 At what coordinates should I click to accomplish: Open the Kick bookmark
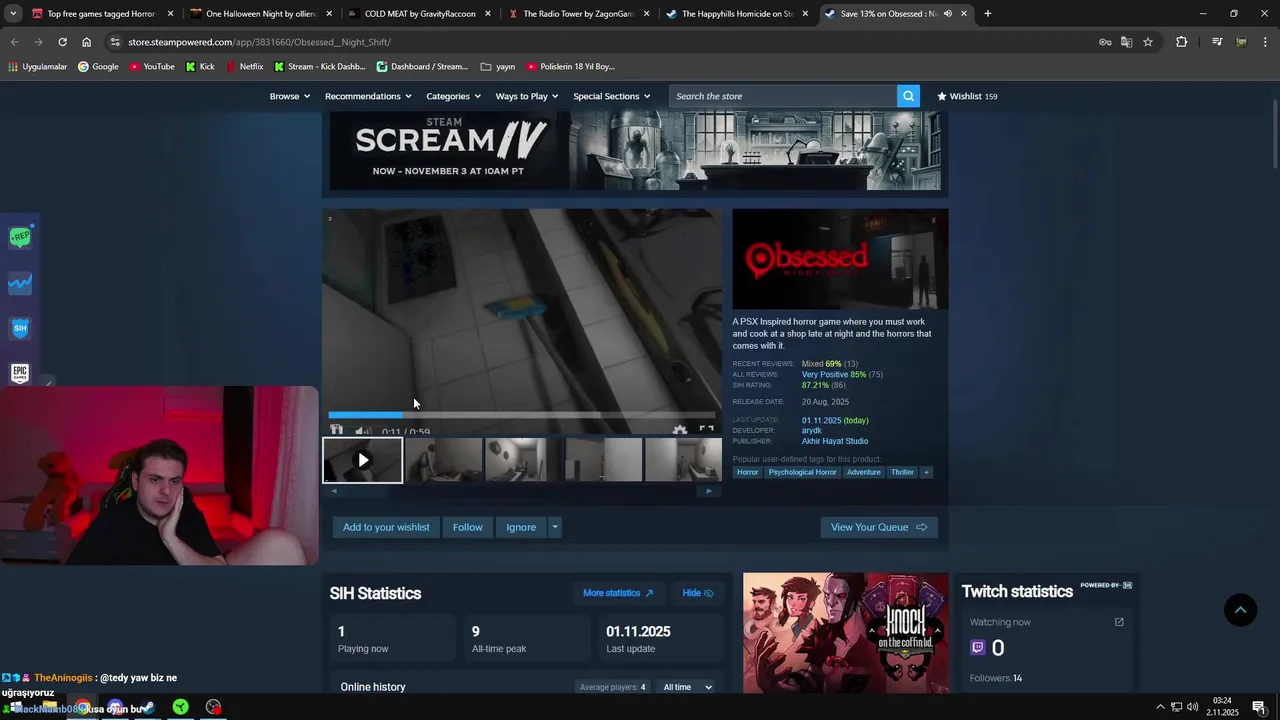point(200,67)
